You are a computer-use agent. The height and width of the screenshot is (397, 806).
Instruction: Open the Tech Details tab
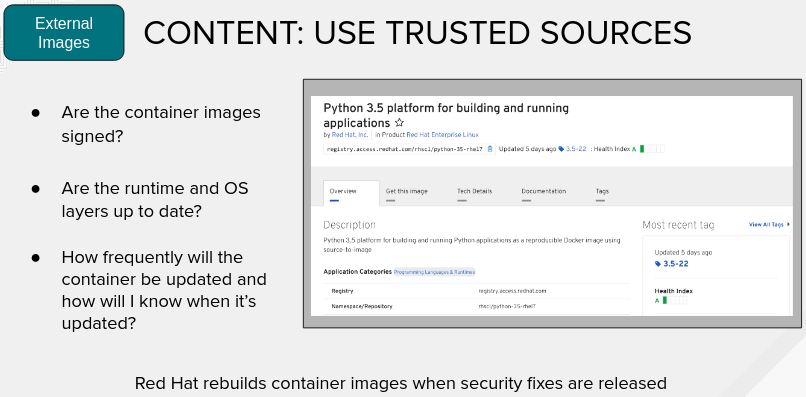click(474, 193)
